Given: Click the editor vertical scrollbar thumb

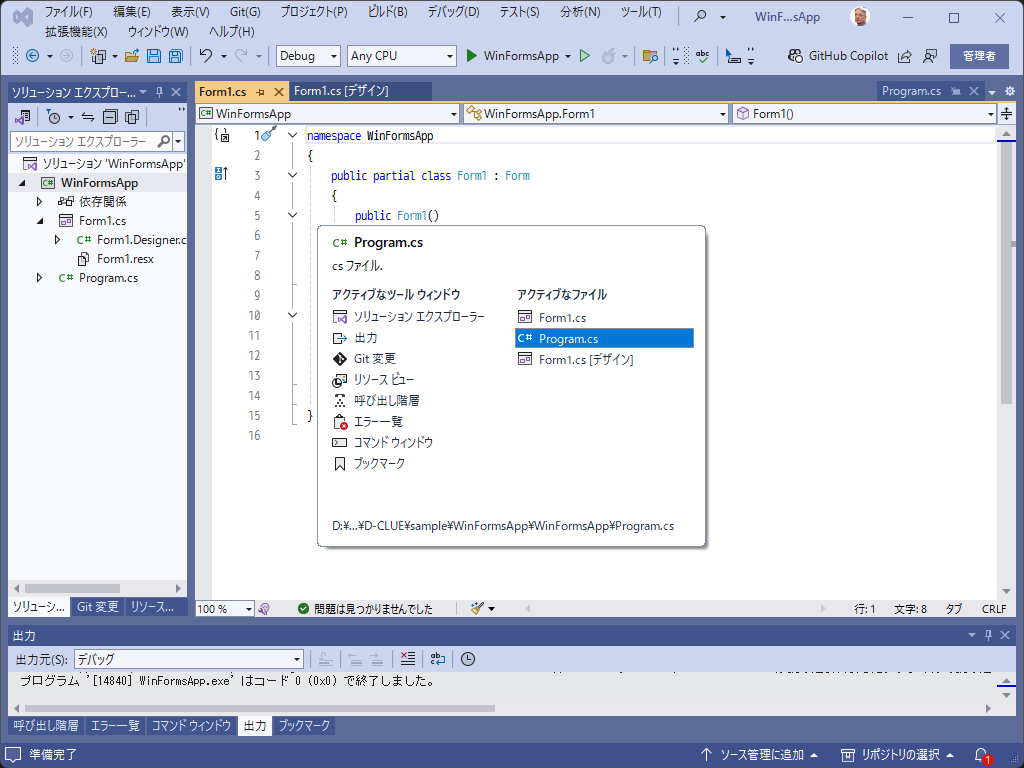Looking at the screenshot, I should point(1006,274).
